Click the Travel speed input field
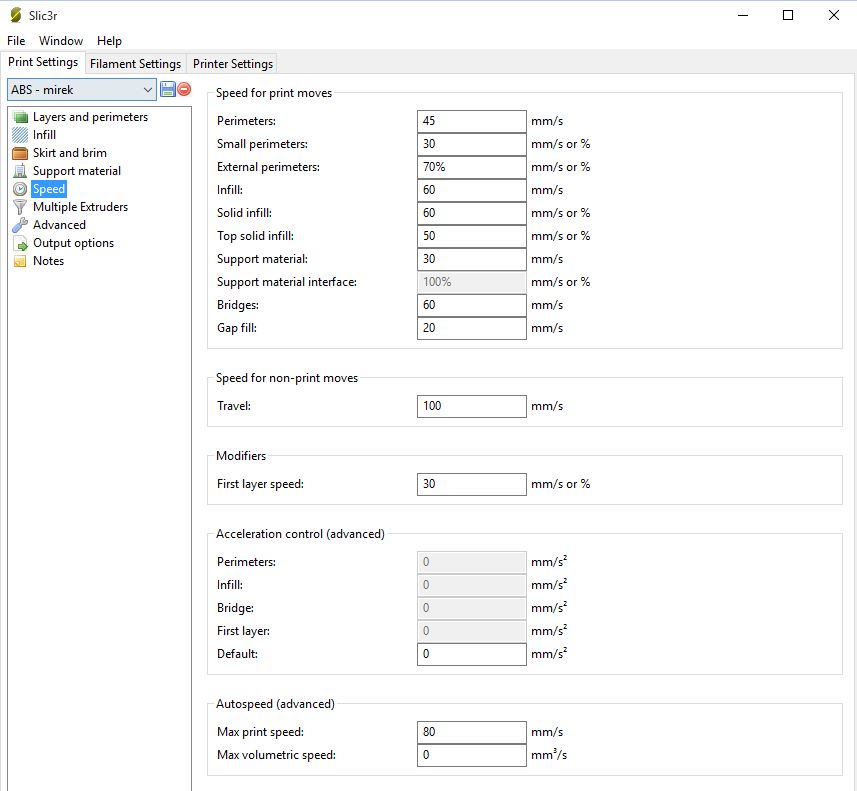Image resolution: width=857 pixels, height=791 pixels. click(x=471, y=406)
